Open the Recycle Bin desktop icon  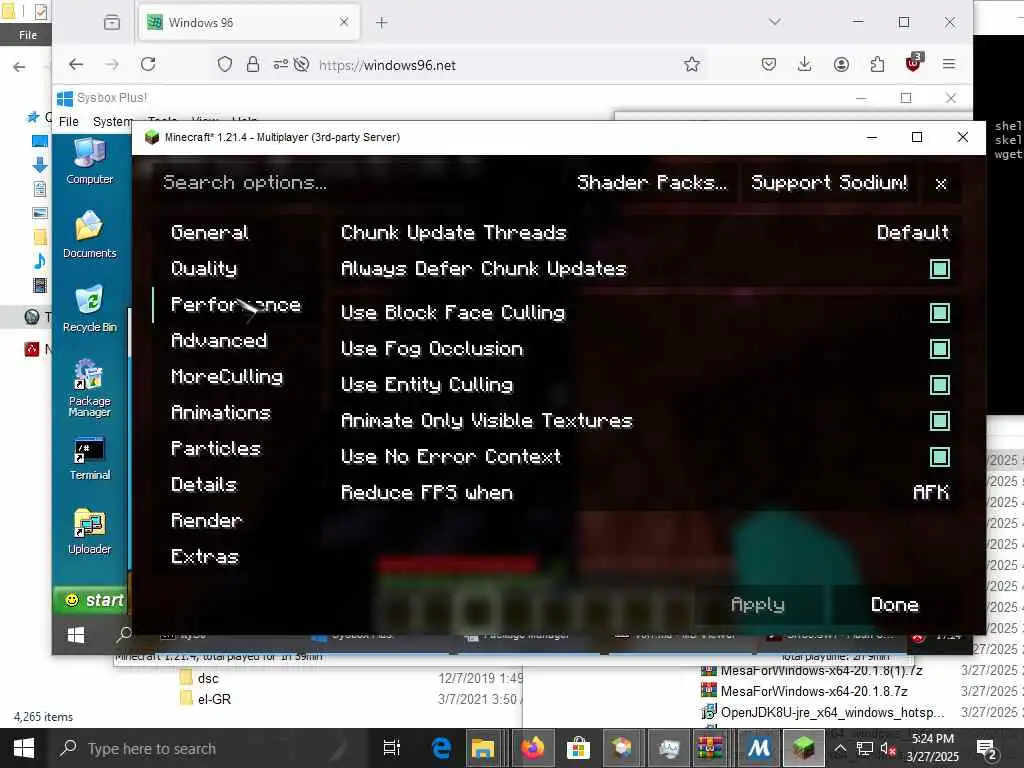pos(89,308)
